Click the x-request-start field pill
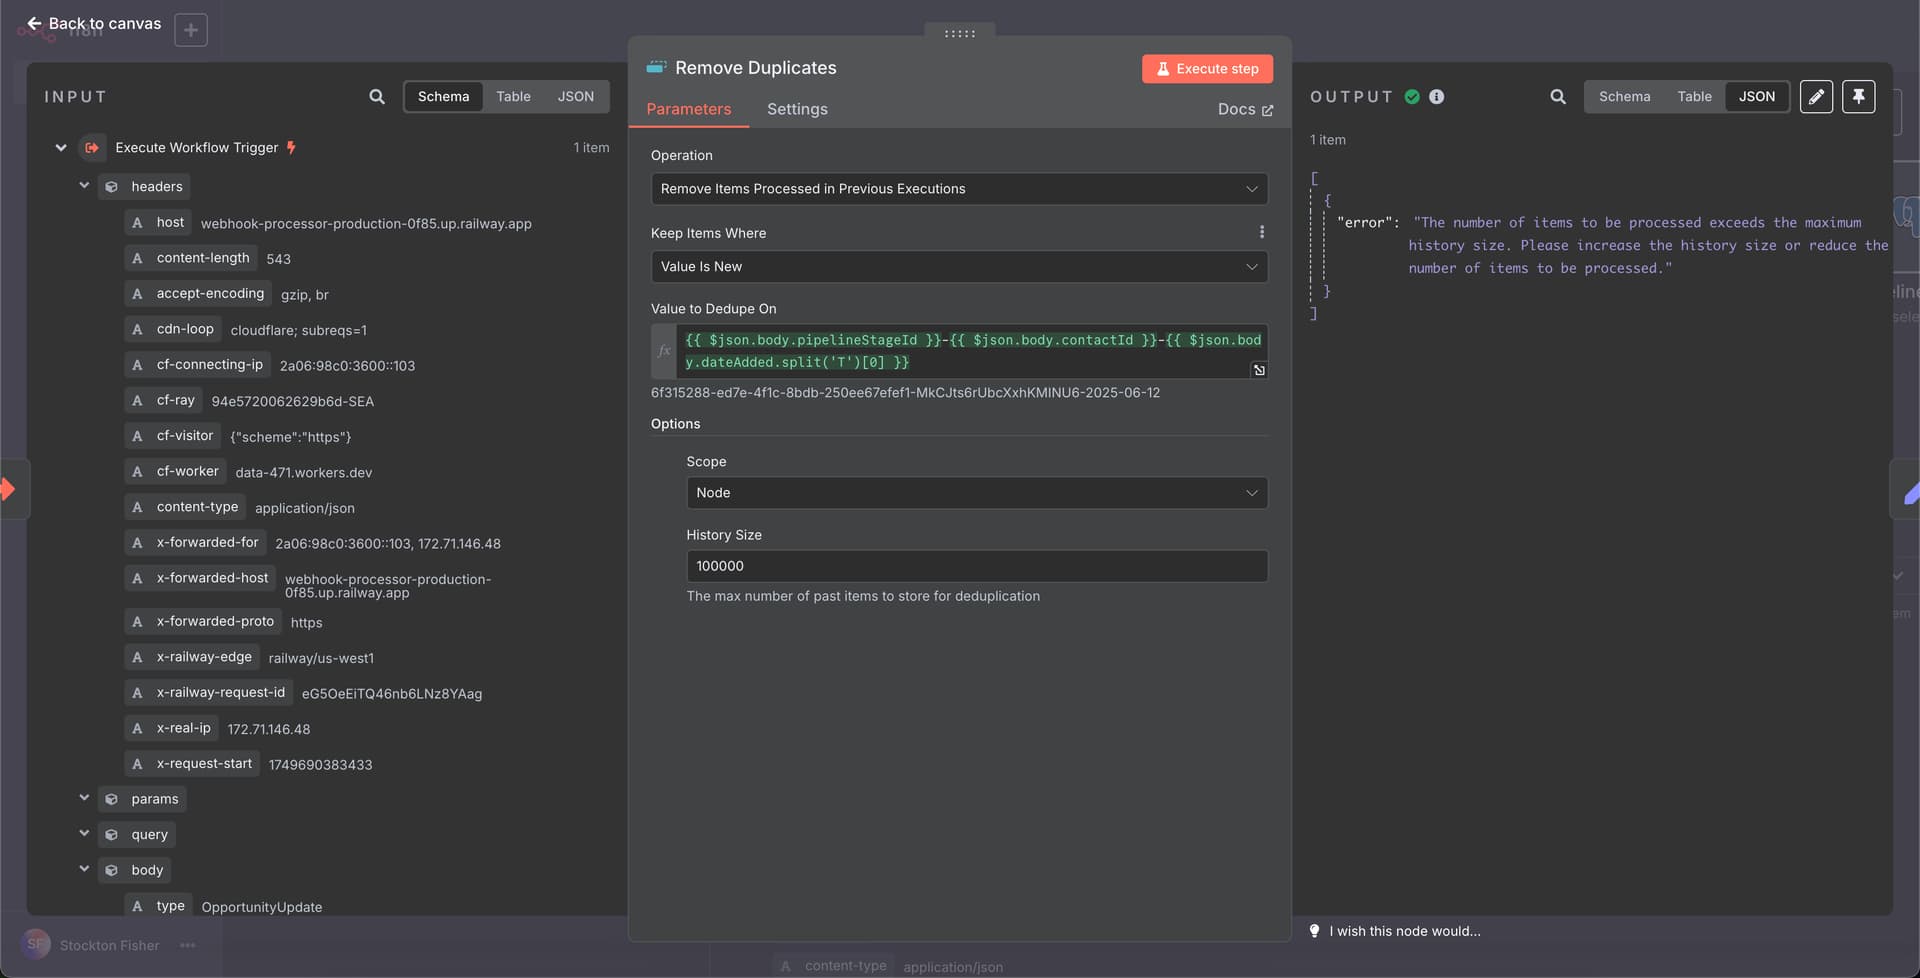The image size is (1920, 978). [192, 764]
